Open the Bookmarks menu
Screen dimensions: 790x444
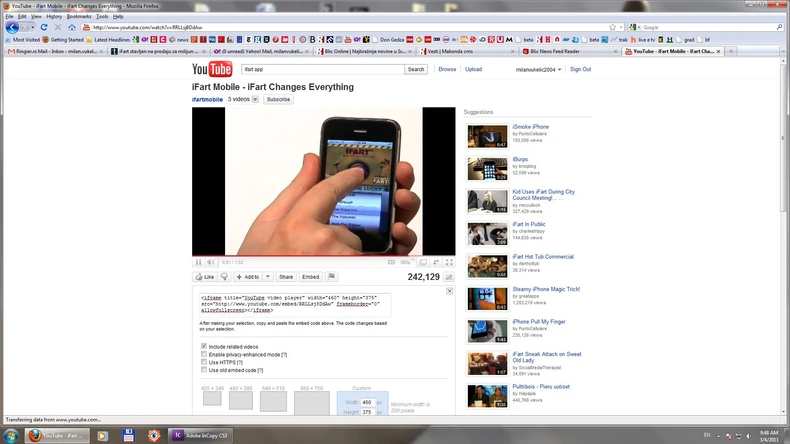tap(78, 16)
